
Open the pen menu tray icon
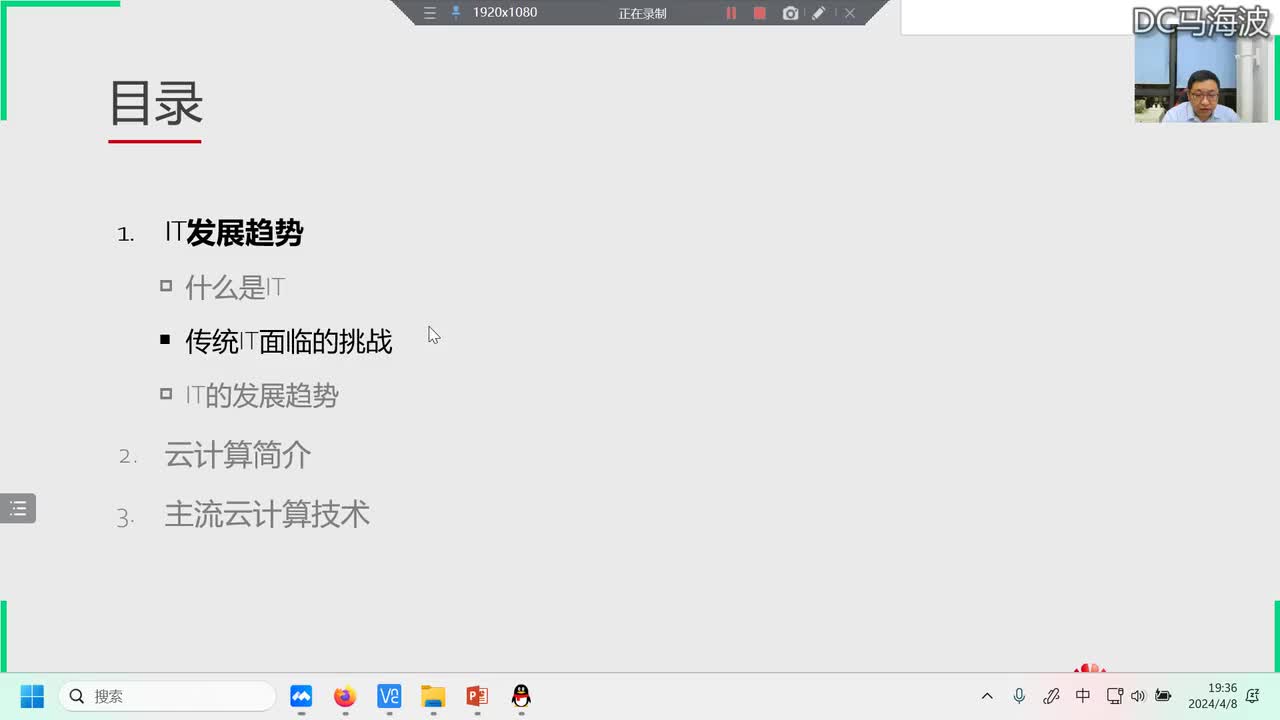pos(1051,696)
